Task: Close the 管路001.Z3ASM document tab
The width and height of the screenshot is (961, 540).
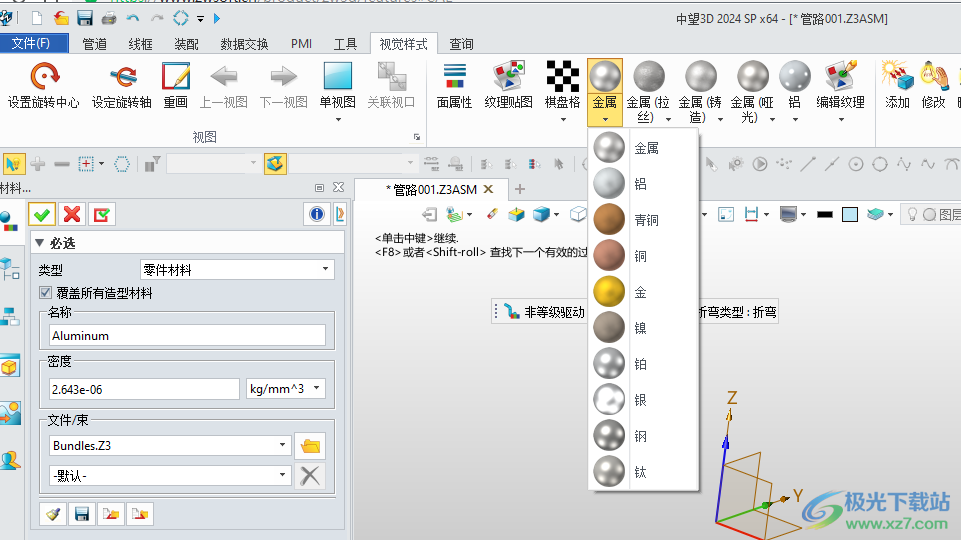Action: (x=488, y=189)
